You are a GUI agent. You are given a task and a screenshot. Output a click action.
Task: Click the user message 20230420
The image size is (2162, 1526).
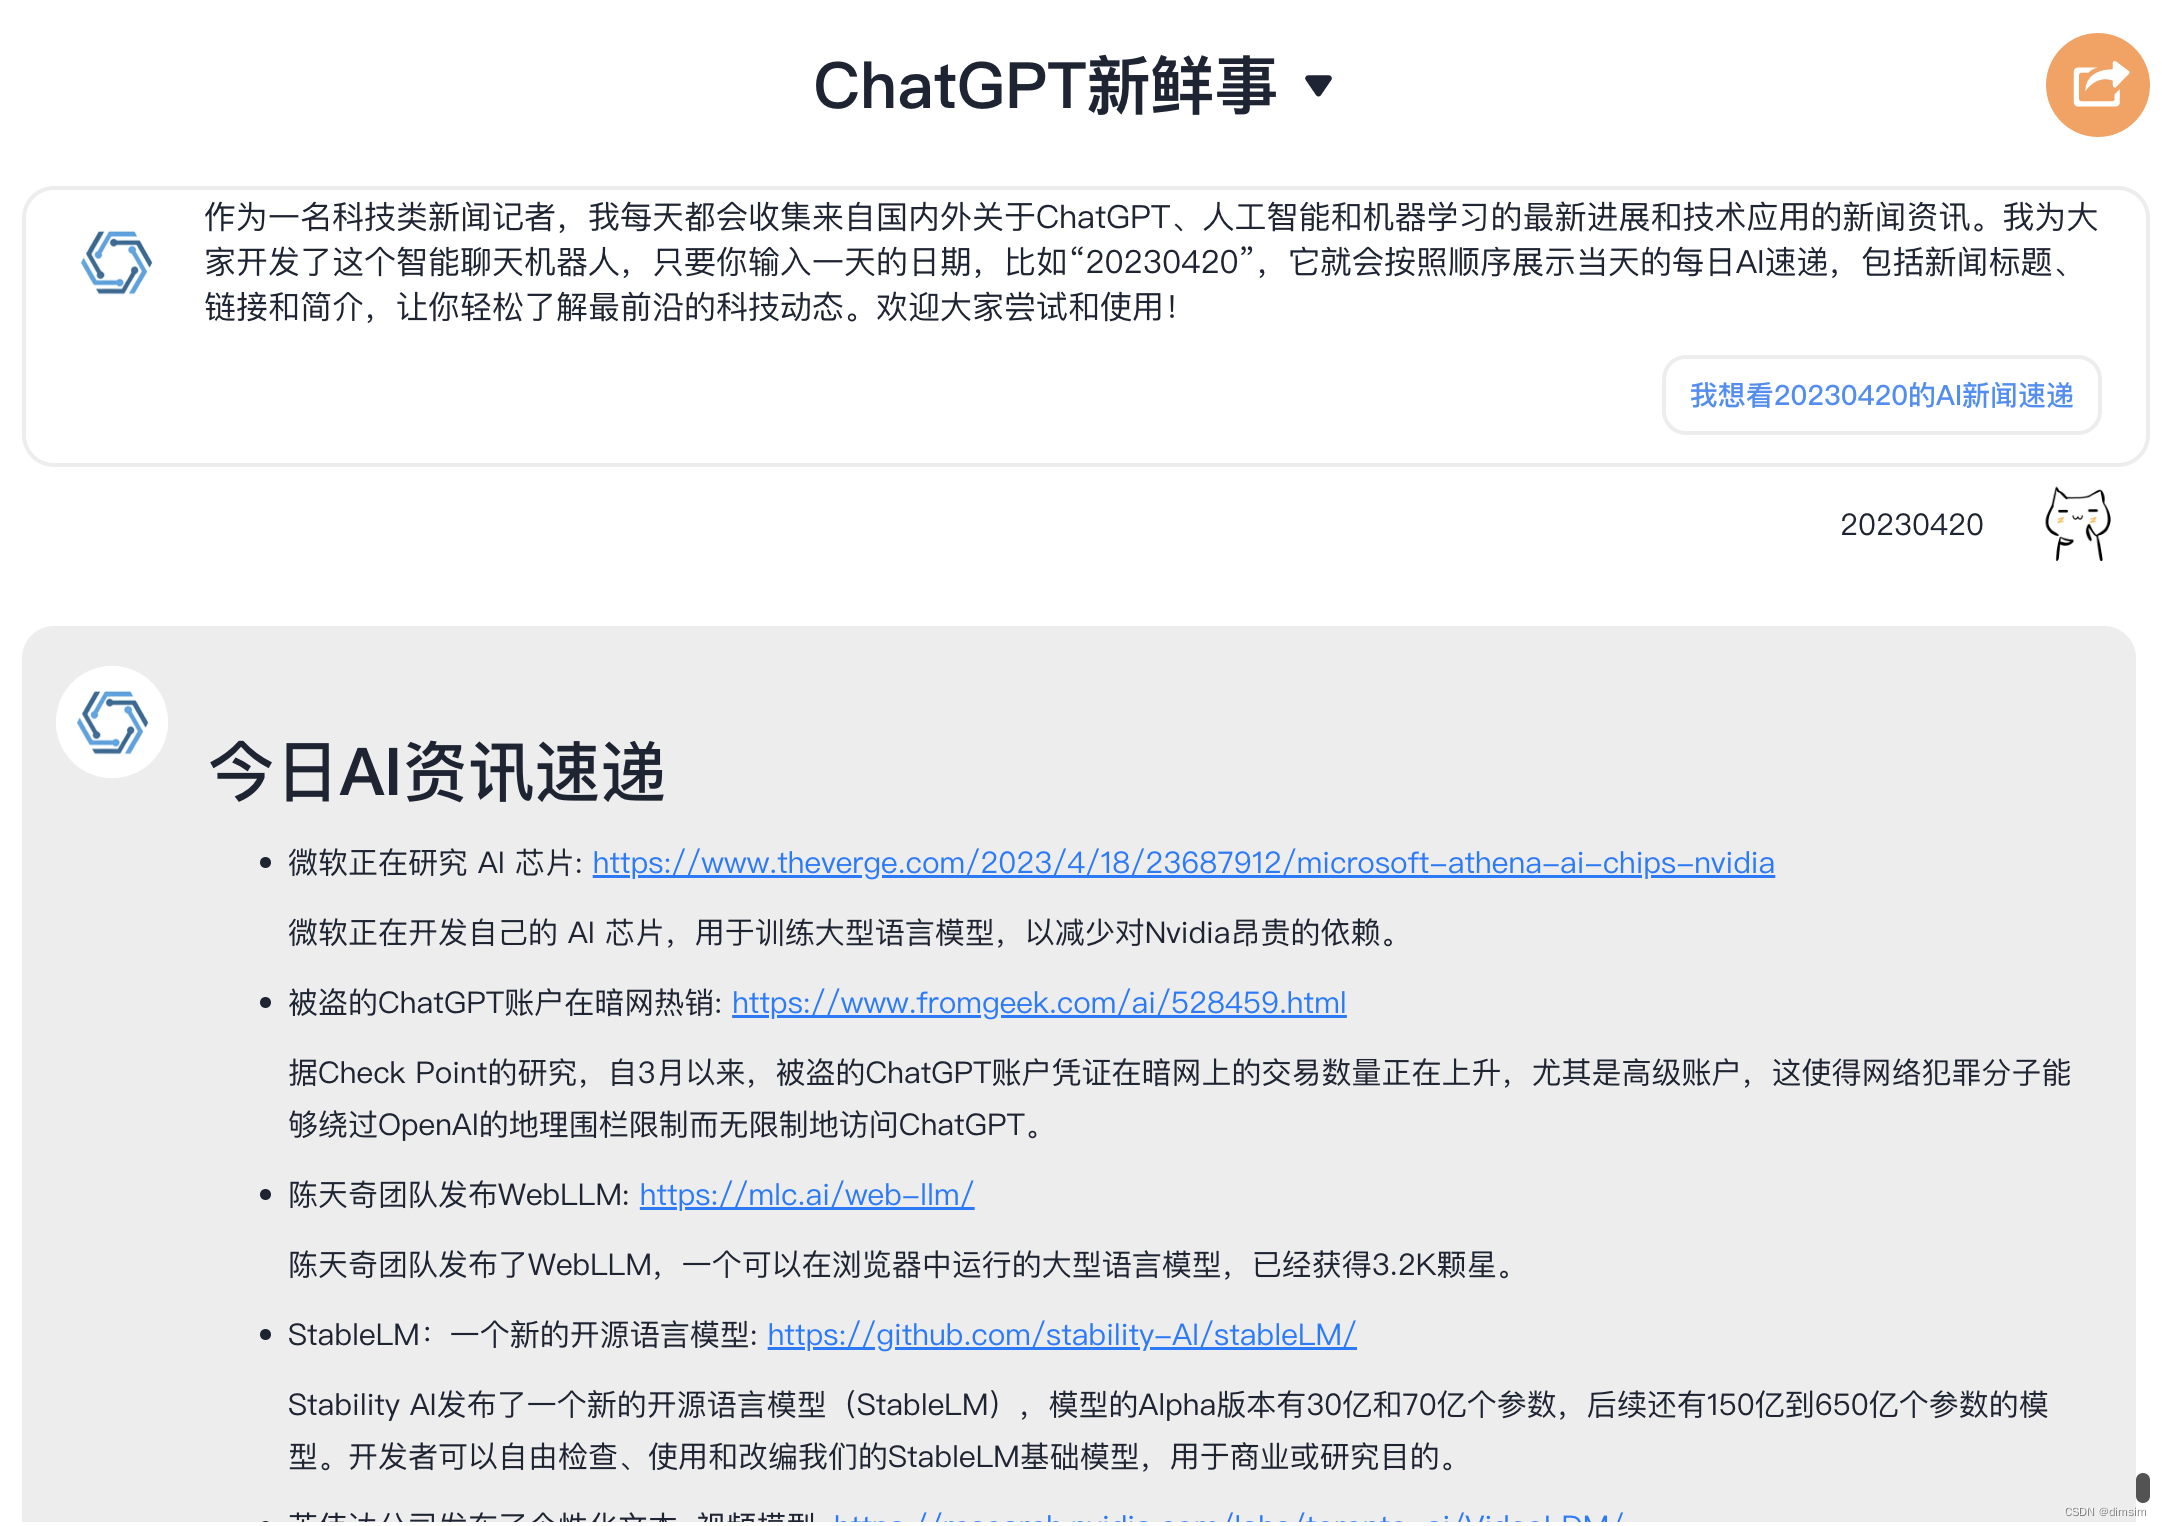click(x=1911, y=524)
